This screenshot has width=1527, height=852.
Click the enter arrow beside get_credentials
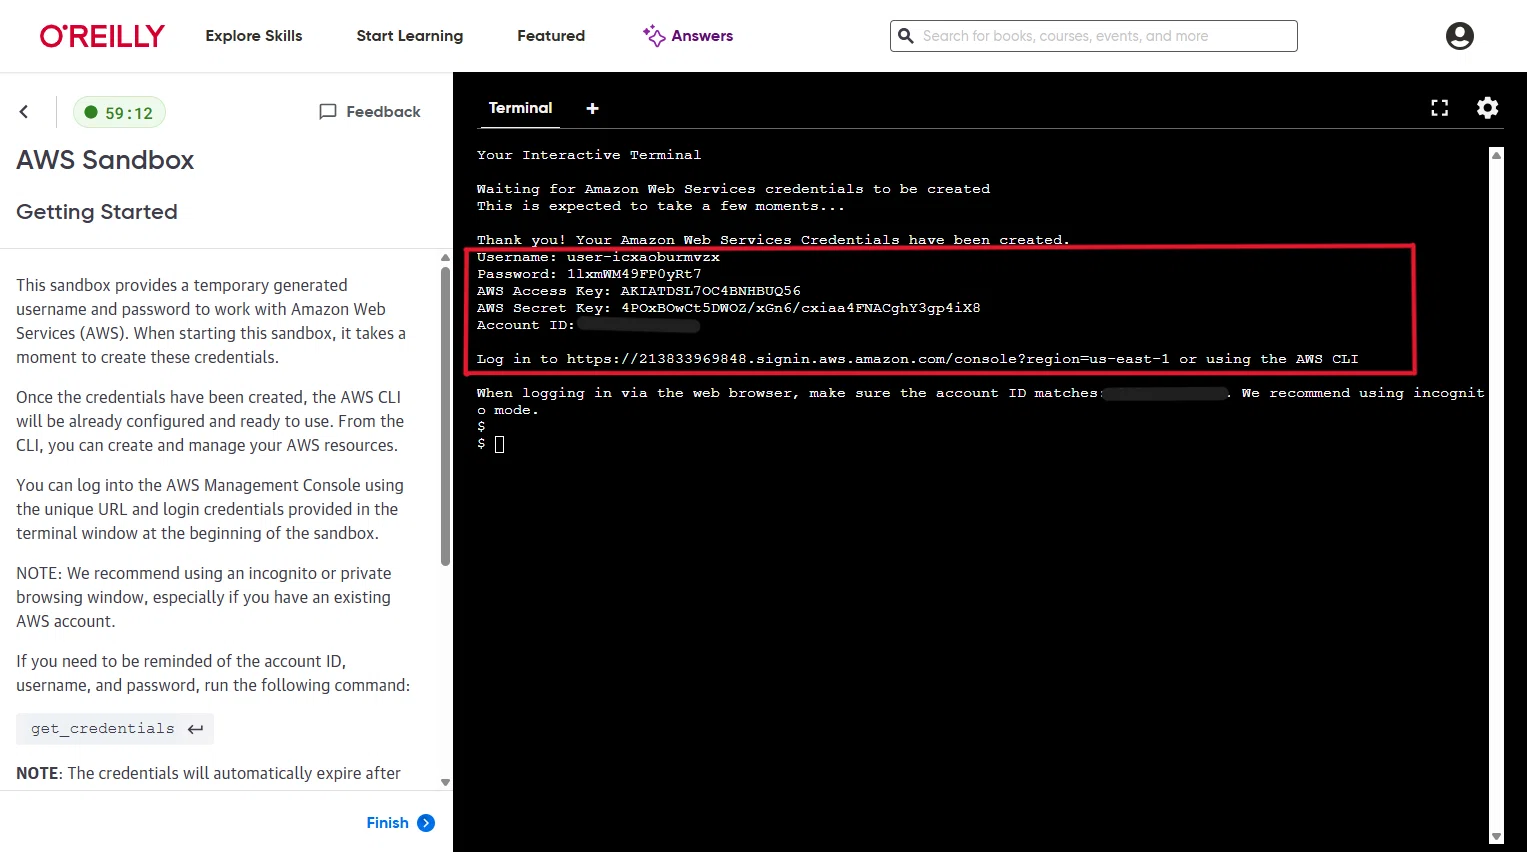click(196, 729)
